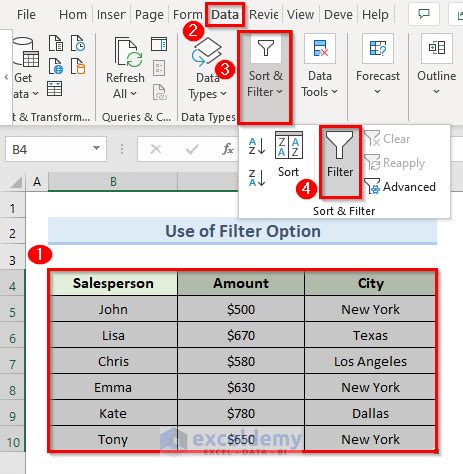Expand the Get Data dropdown arrow
This screenshot has height=474, width=463.
coord(35,94)
